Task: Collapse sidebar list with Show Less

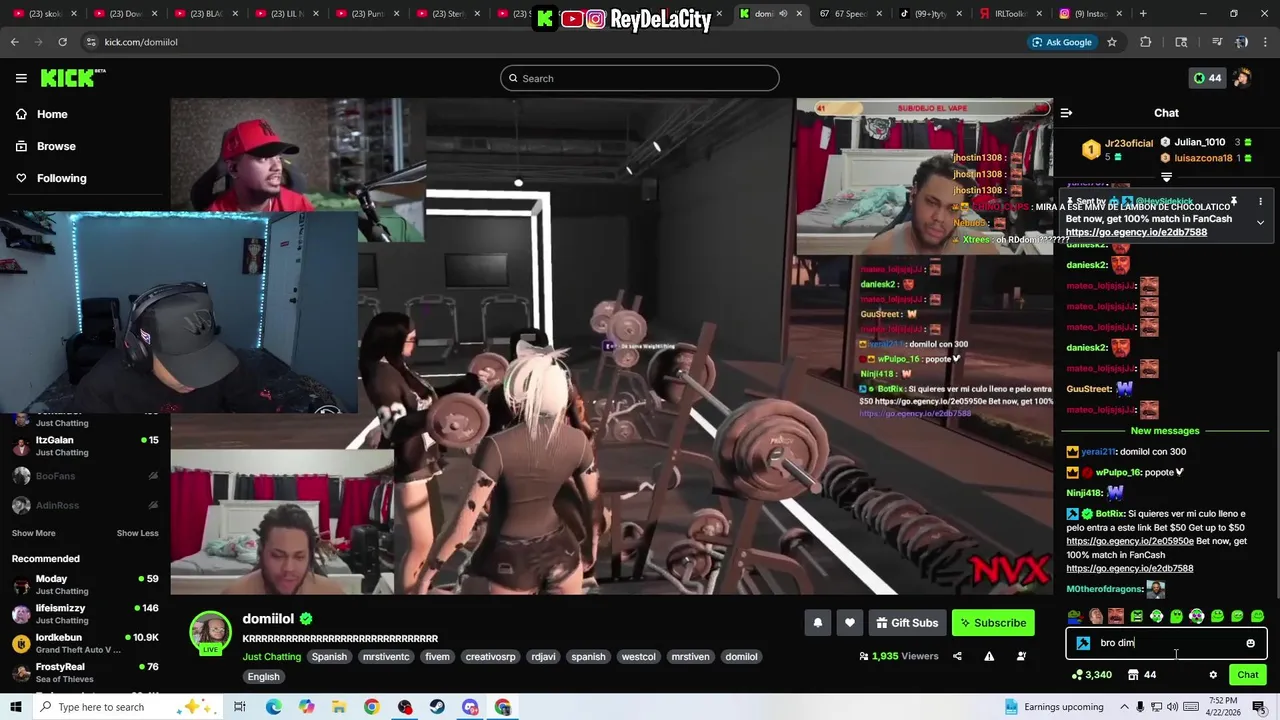Action: click(138, 533)
